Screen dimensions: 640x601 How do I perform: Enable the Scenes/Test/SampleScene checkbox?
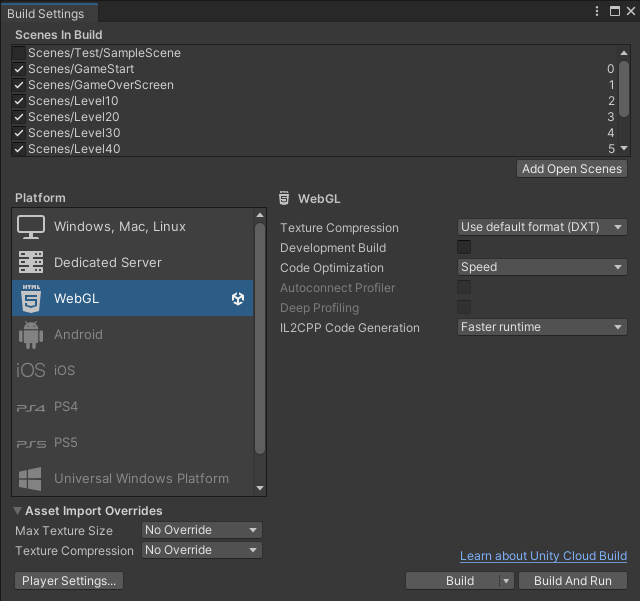click(x=19, y=53)
